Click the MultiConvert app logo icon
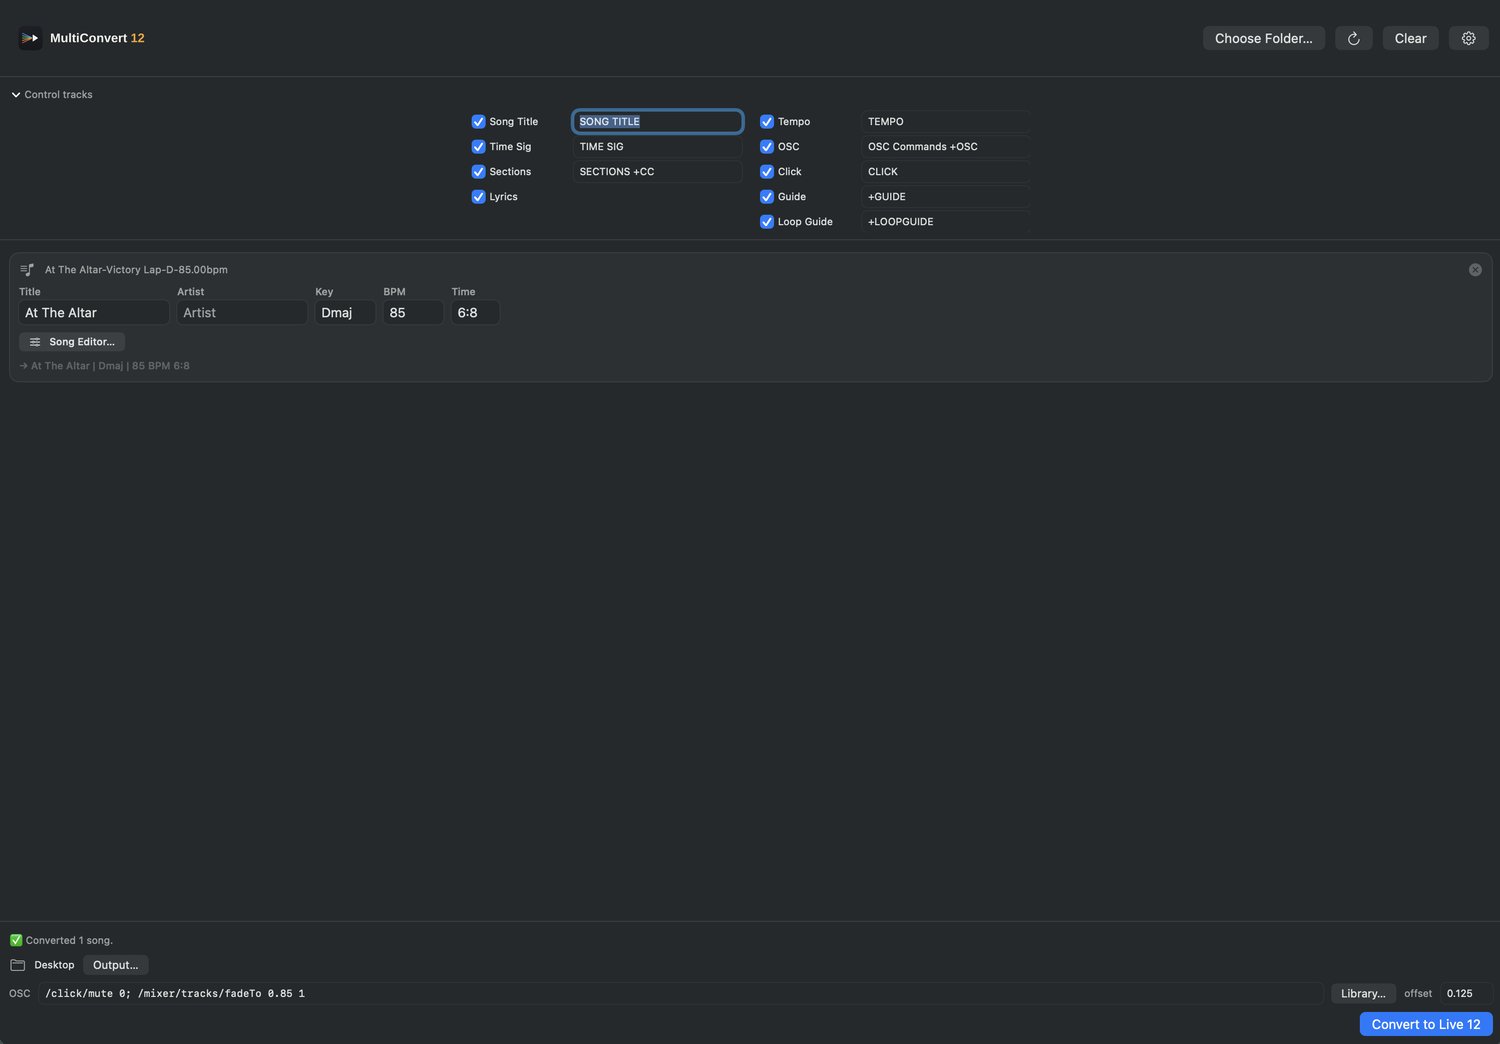1500x1044 pixels. coord(30,38)
